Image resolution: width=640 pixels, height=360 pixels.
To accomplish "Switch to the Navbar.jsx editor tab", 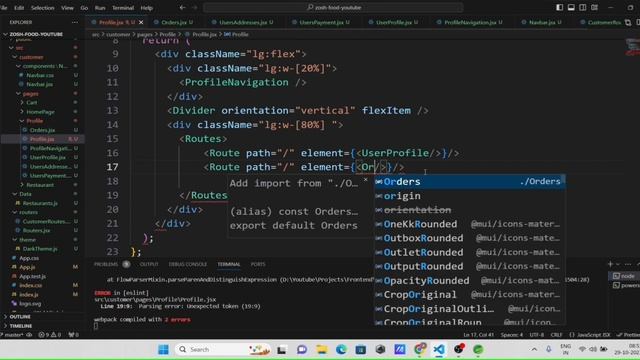I will click(x=542, y=22).
